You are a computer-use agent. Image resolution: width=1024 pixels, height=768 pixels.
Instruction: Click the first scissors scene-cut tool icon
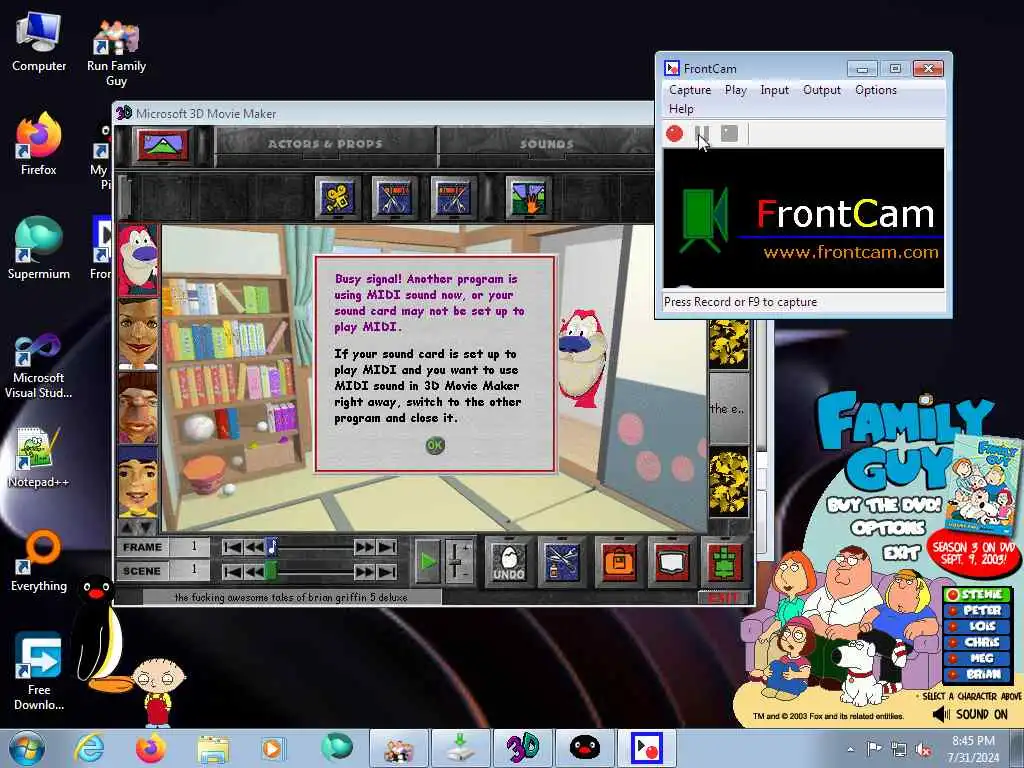click(394, 198)
